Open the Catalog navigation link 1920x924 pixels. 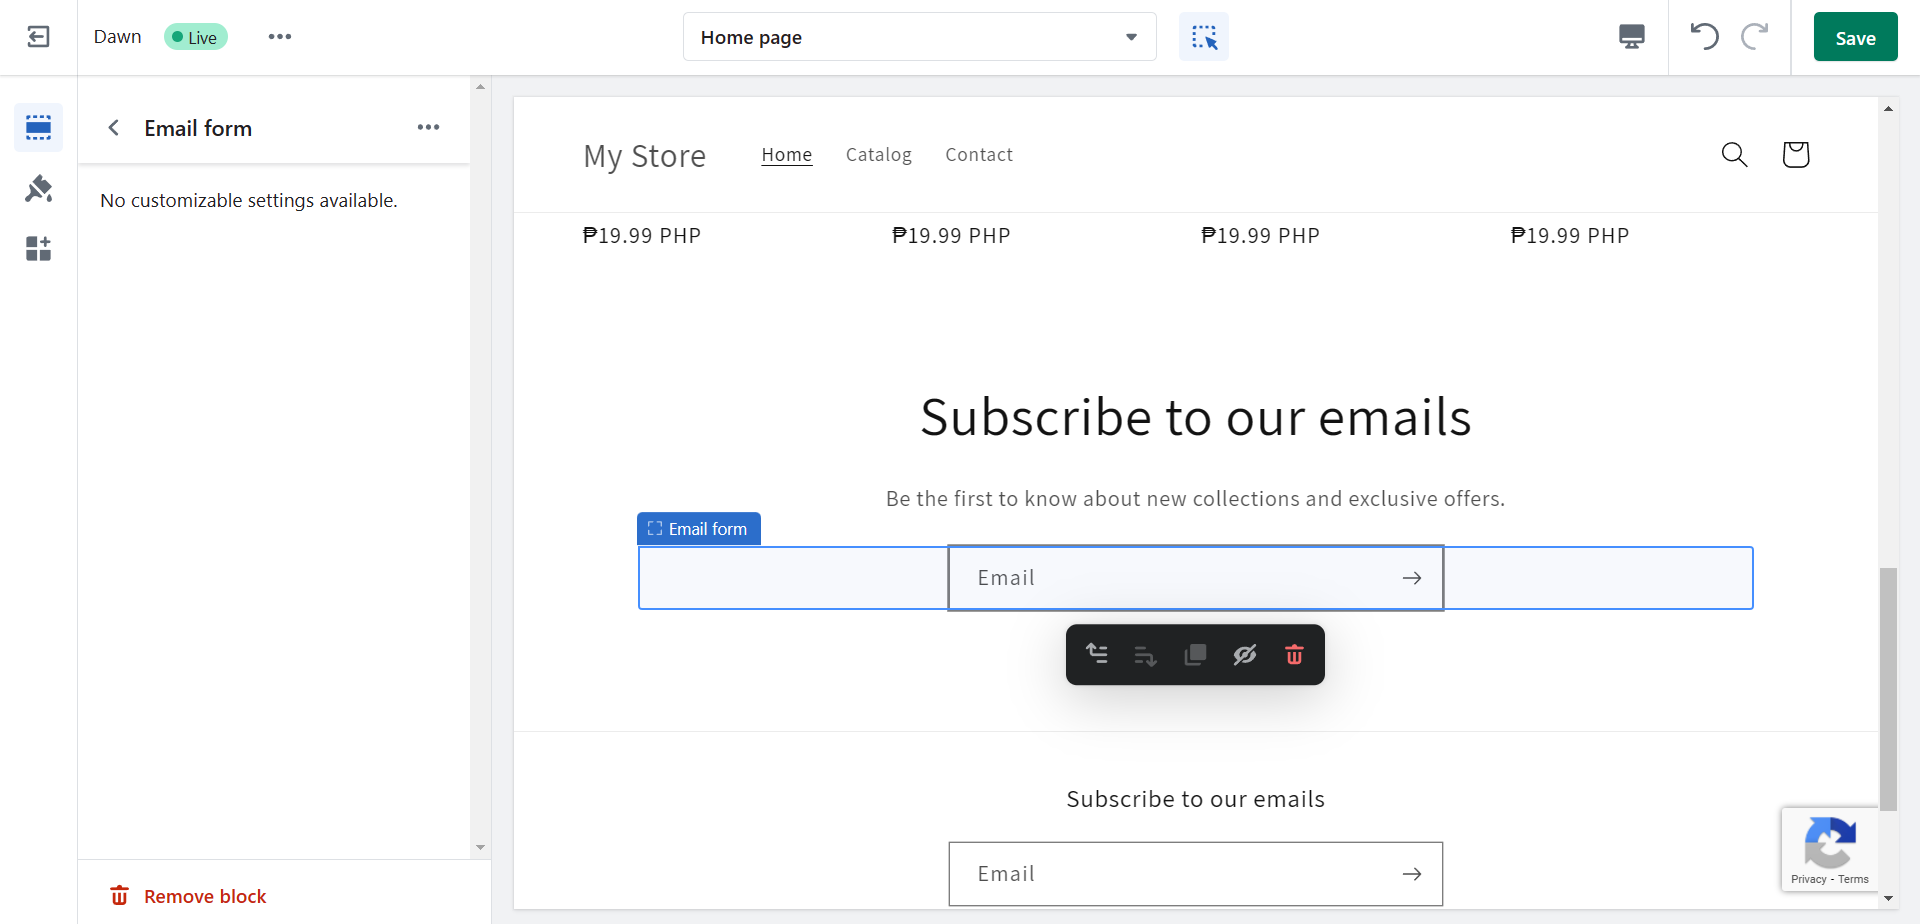point(879,155)
